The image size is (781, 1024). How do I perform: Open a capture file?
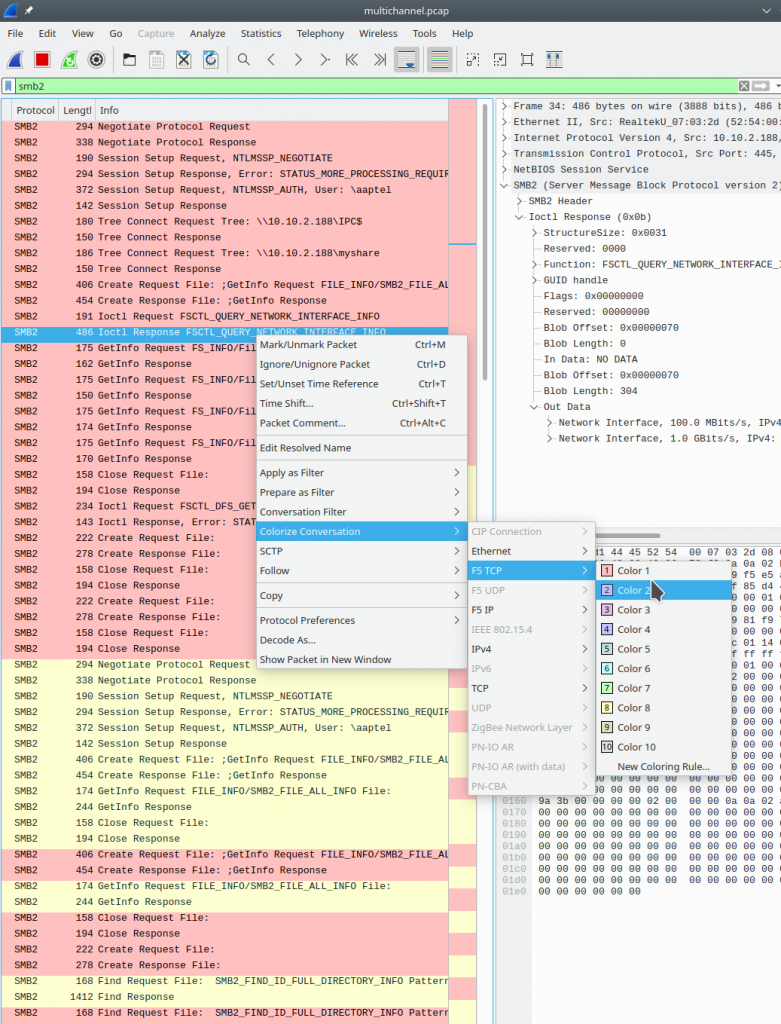tap(130, 60)
